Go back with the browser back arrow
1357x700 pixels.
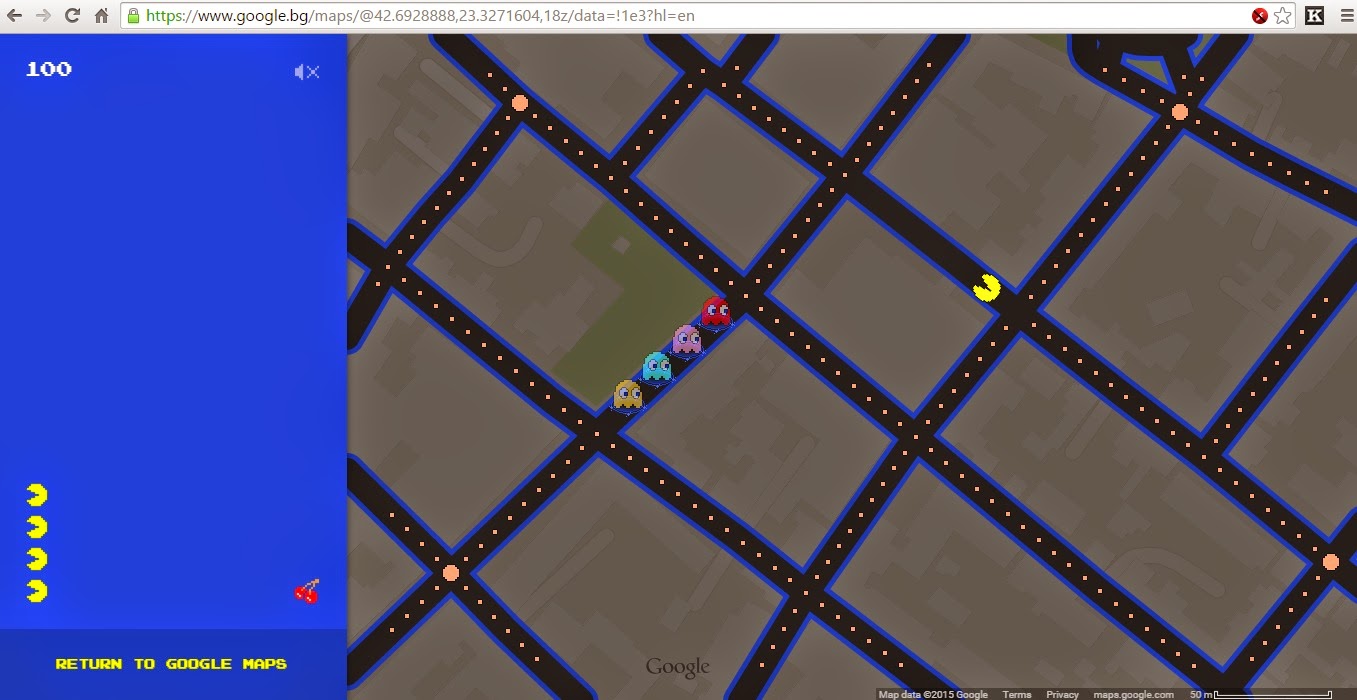coord(15,16)
